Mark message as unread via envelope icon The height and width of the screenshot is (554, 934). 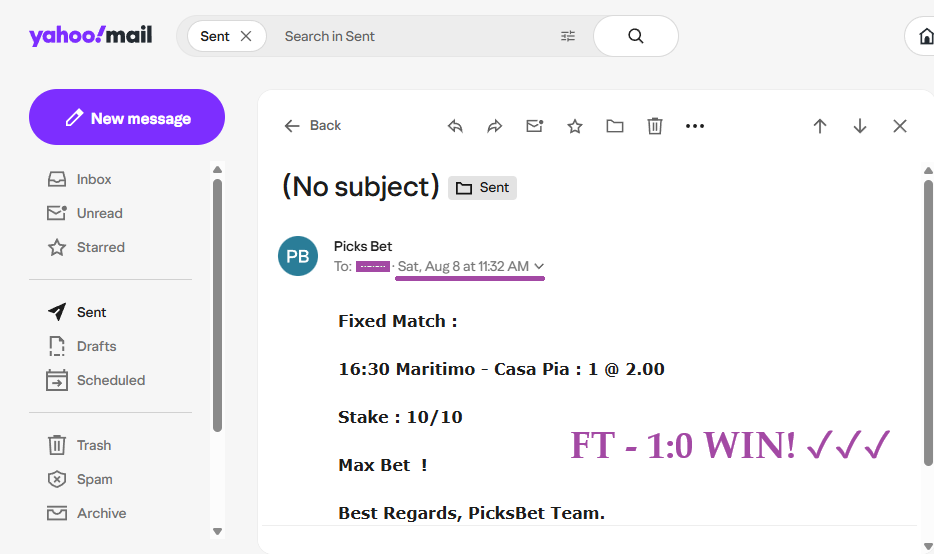(x=535, y=126)
